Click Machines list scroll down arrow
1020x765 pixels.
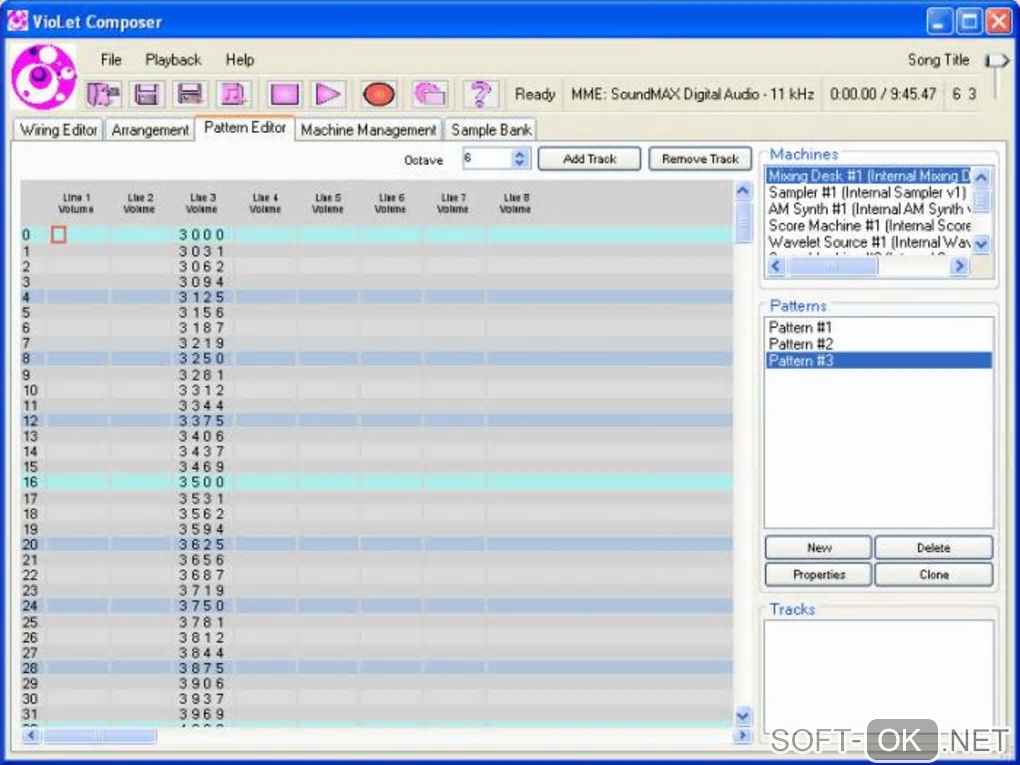(x=981, y=244)
